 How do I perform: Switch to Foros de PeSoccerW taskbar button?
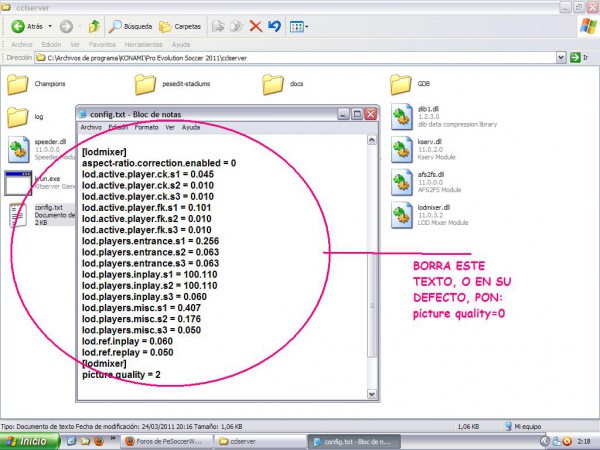coord(166,442)
